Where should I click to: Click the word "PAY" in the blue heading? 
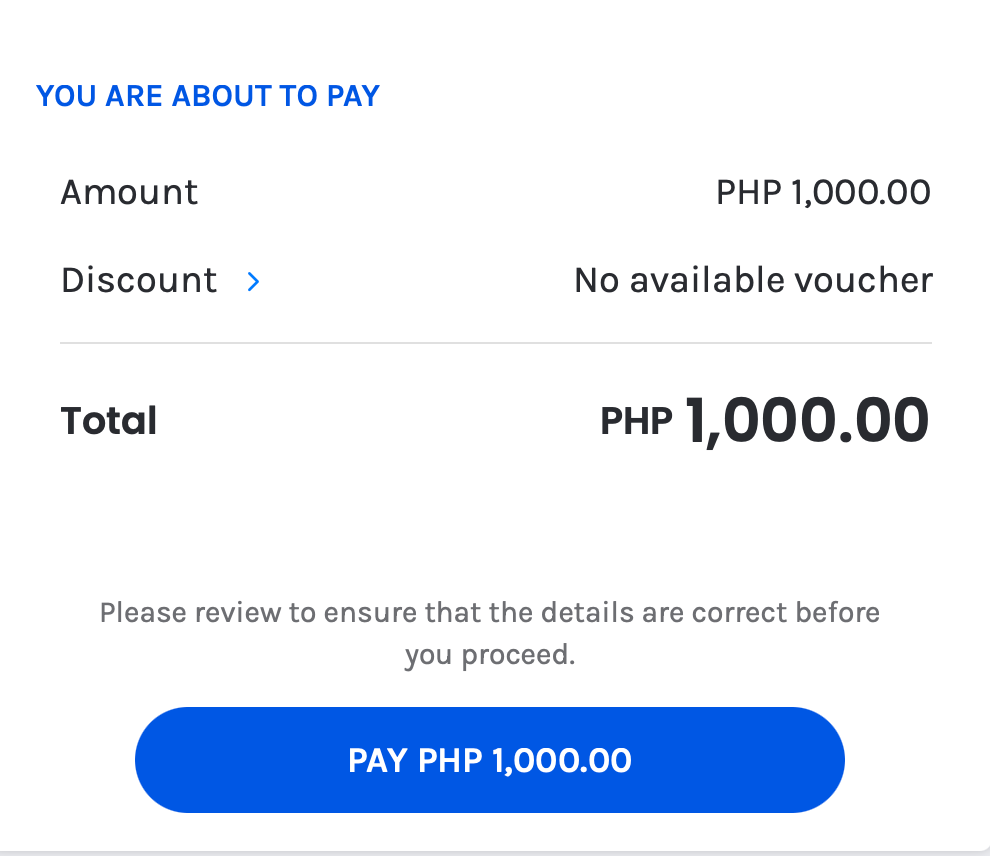[x=353, y=96]
